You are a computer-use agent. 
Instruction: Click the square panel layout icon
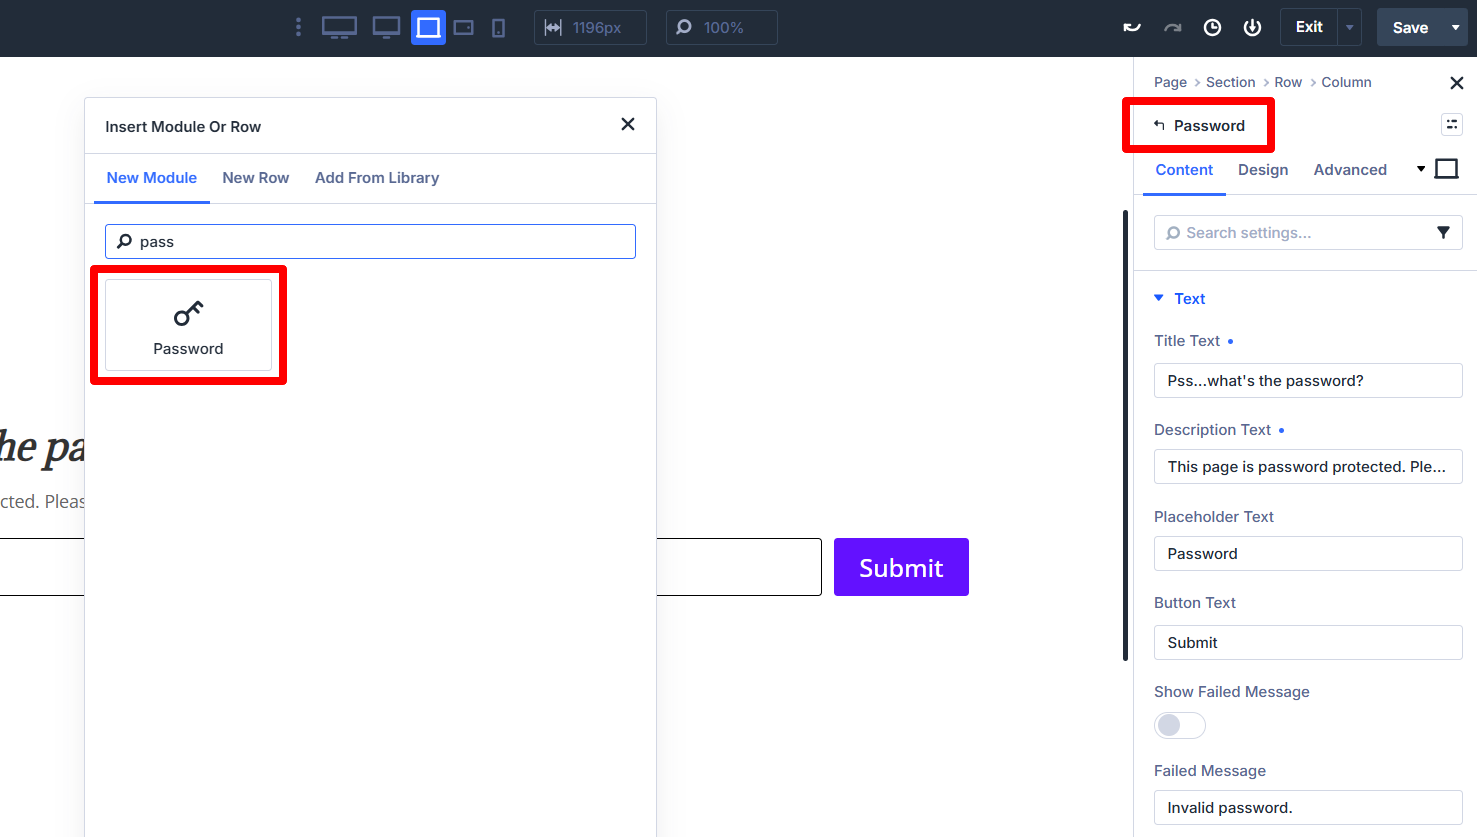[1446, 168]
